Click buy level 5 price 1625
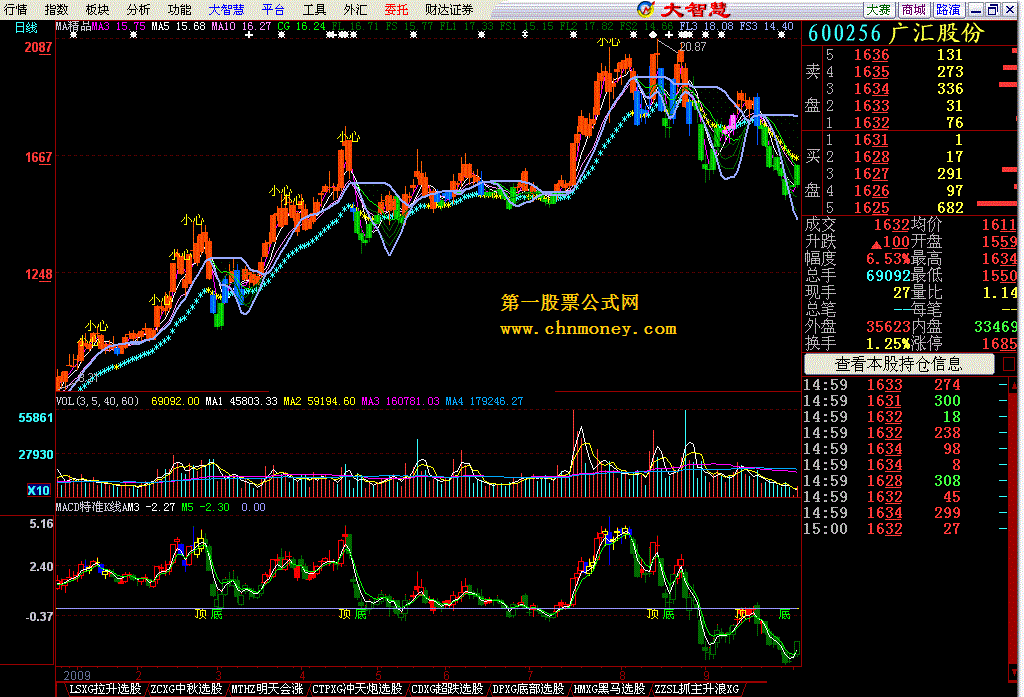Viewport: 1024px width, 697px height. click(872, 208)
